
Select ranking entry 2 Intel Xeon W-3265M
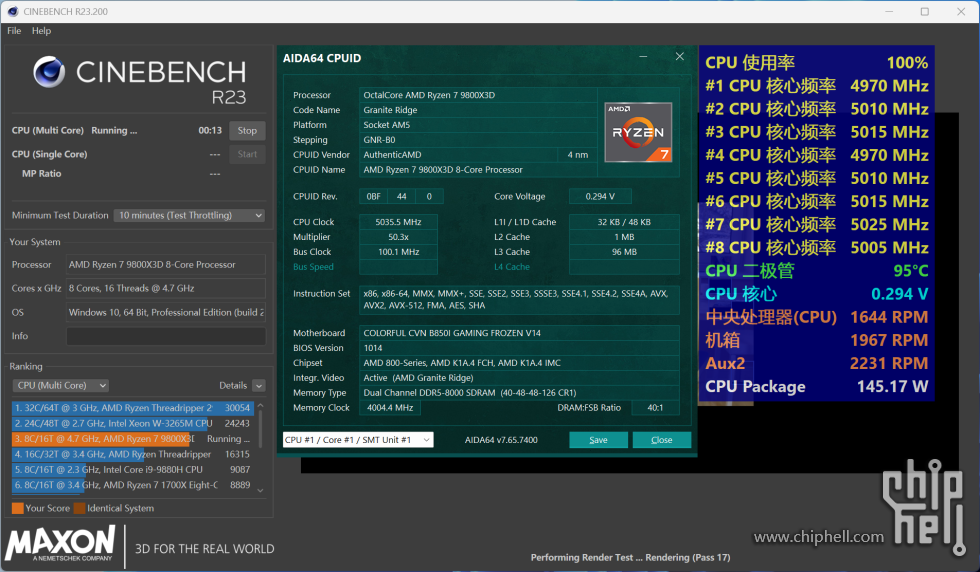pyautogui.click(x=132, y=423)
